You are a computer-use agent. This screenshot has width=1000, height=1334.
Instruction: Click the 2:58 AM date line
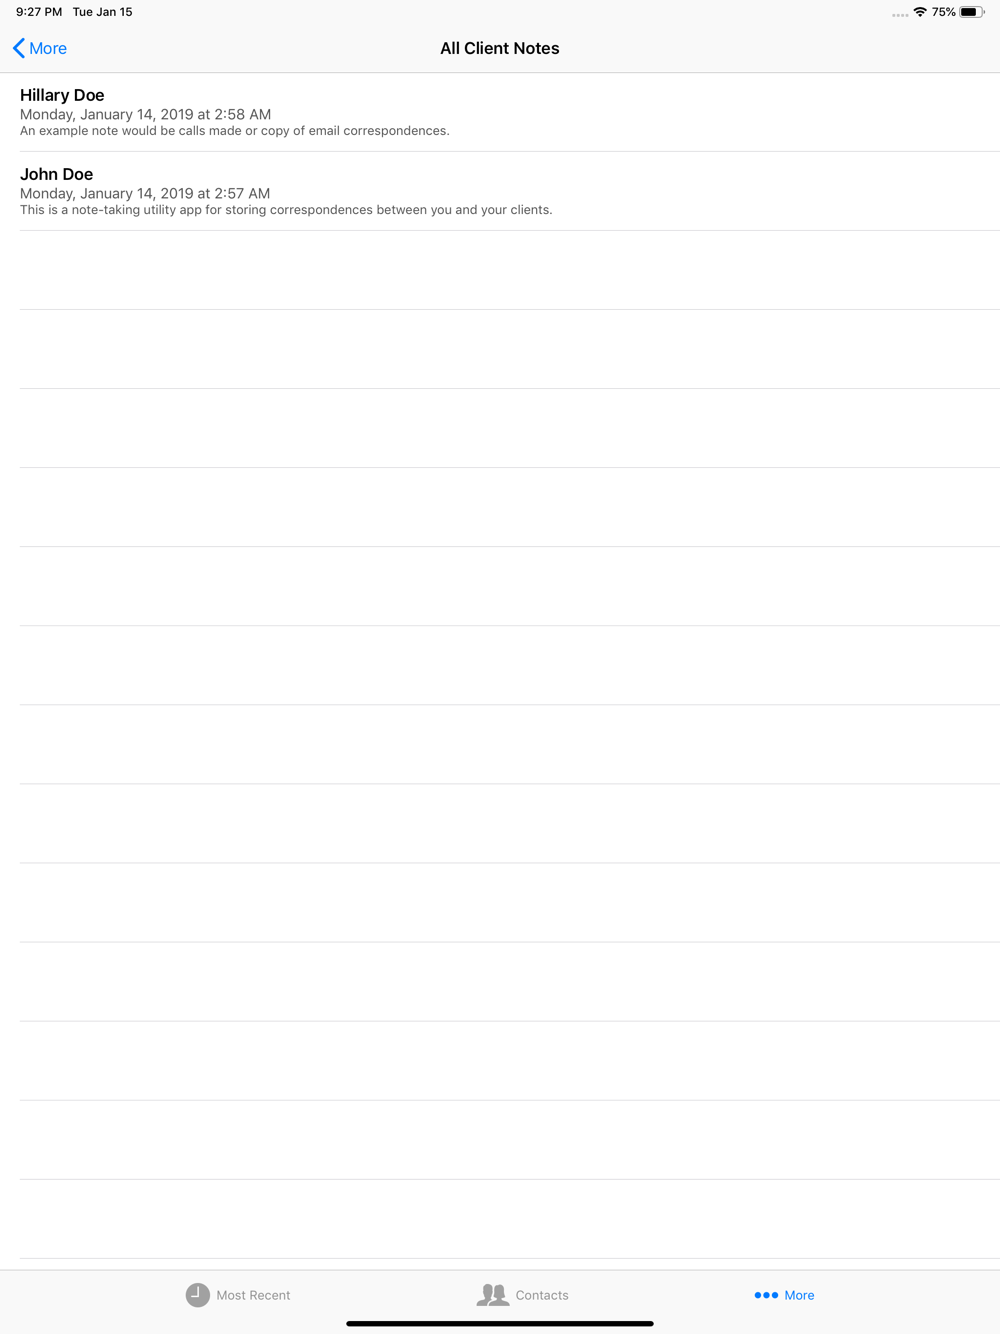click(x=145, y=114)
